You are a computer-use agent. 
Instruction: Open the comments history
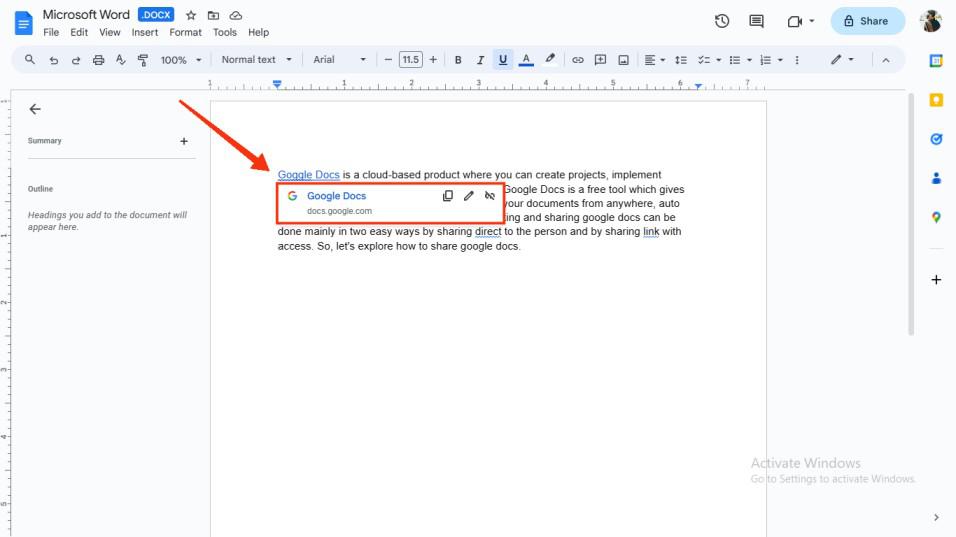tap(756, 21)
